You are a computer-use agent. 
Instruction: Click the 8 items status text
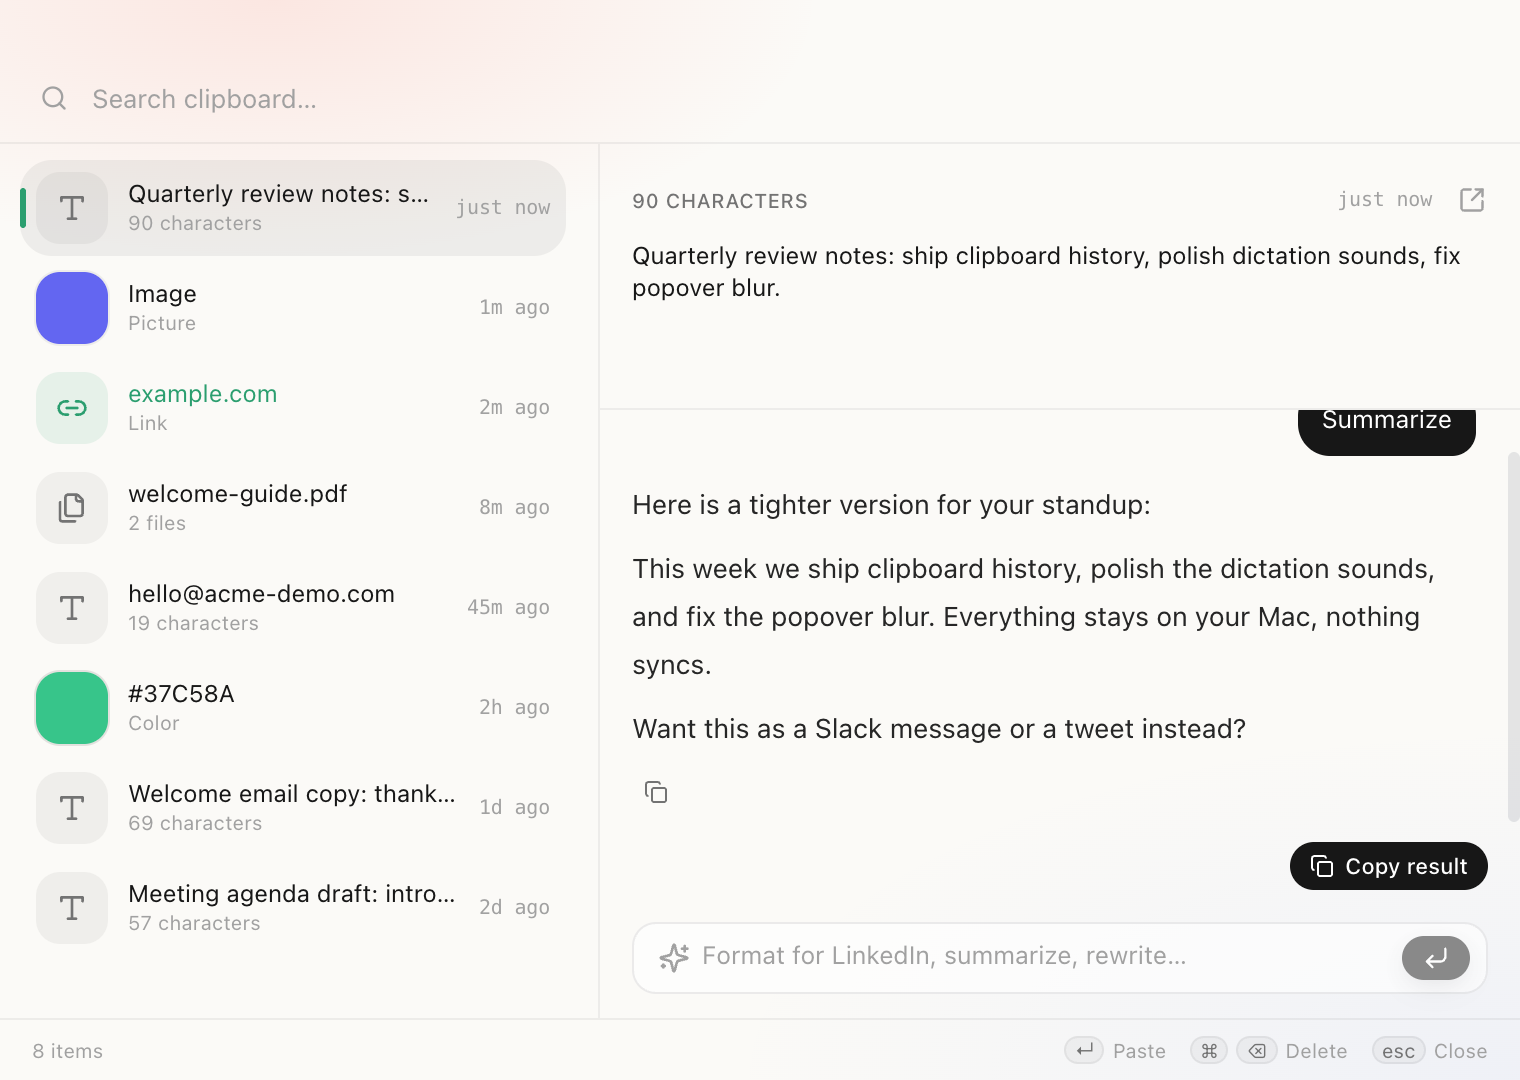coord(68,1051)
